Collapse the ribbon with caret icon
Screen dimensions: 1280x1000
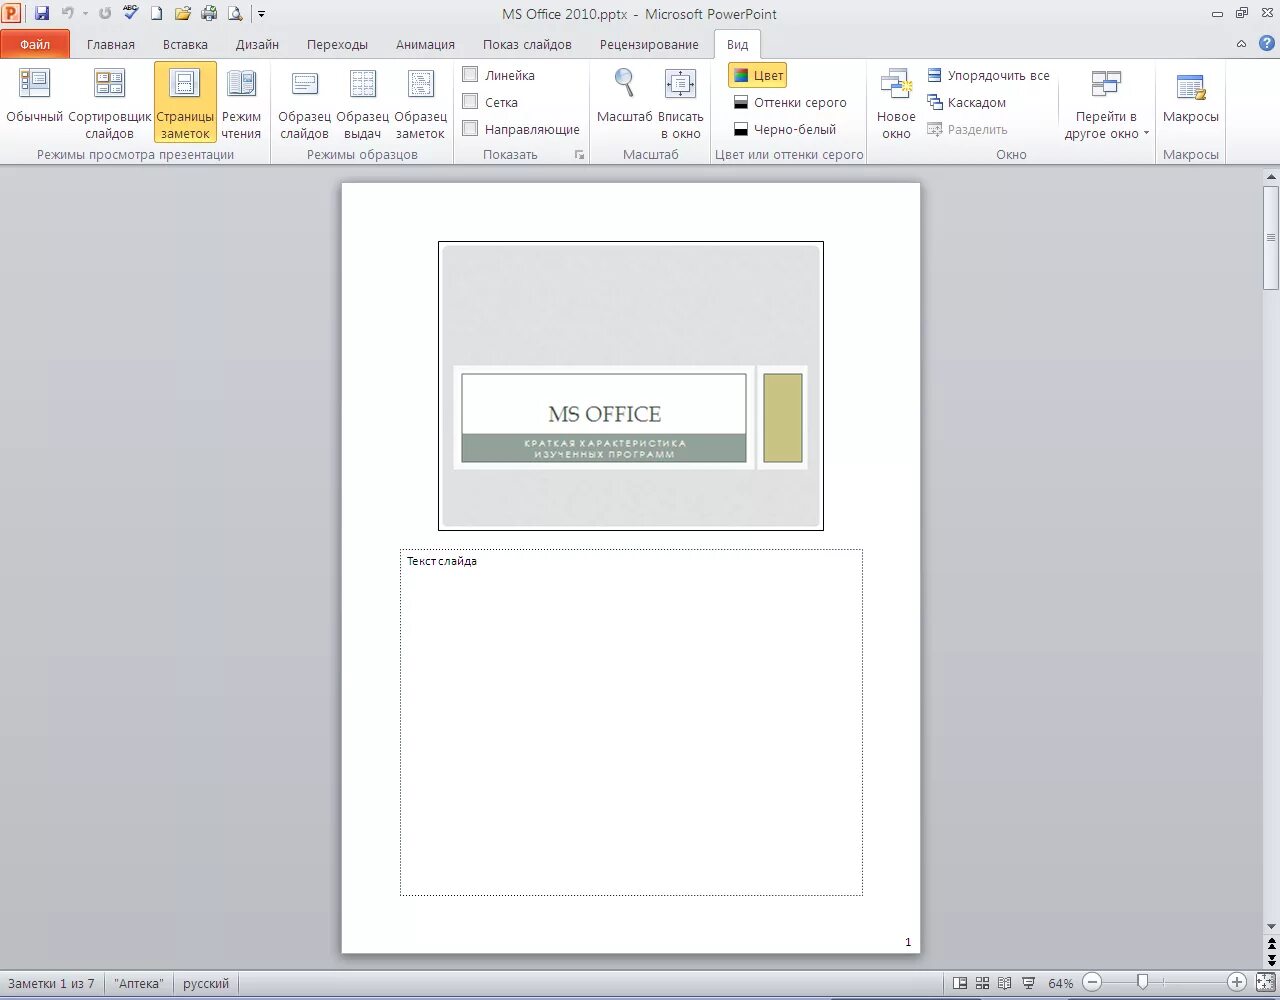pos(1241,44)
